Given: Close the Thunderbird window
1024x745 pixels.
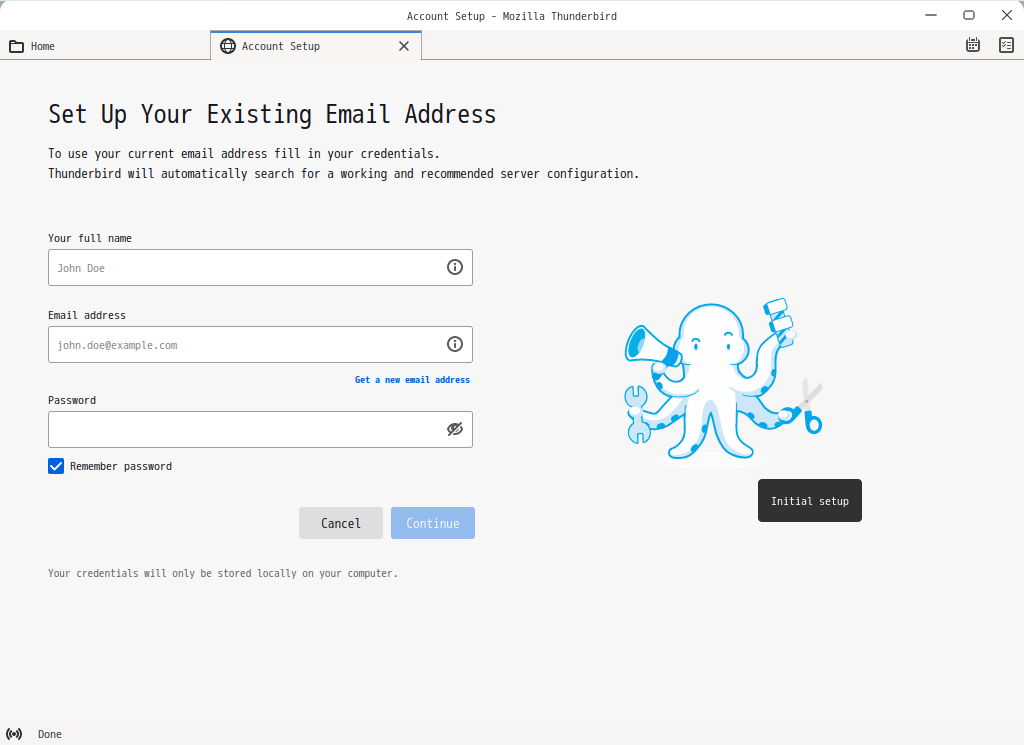Looking at the screenshot, I should tap(1006, 15).
